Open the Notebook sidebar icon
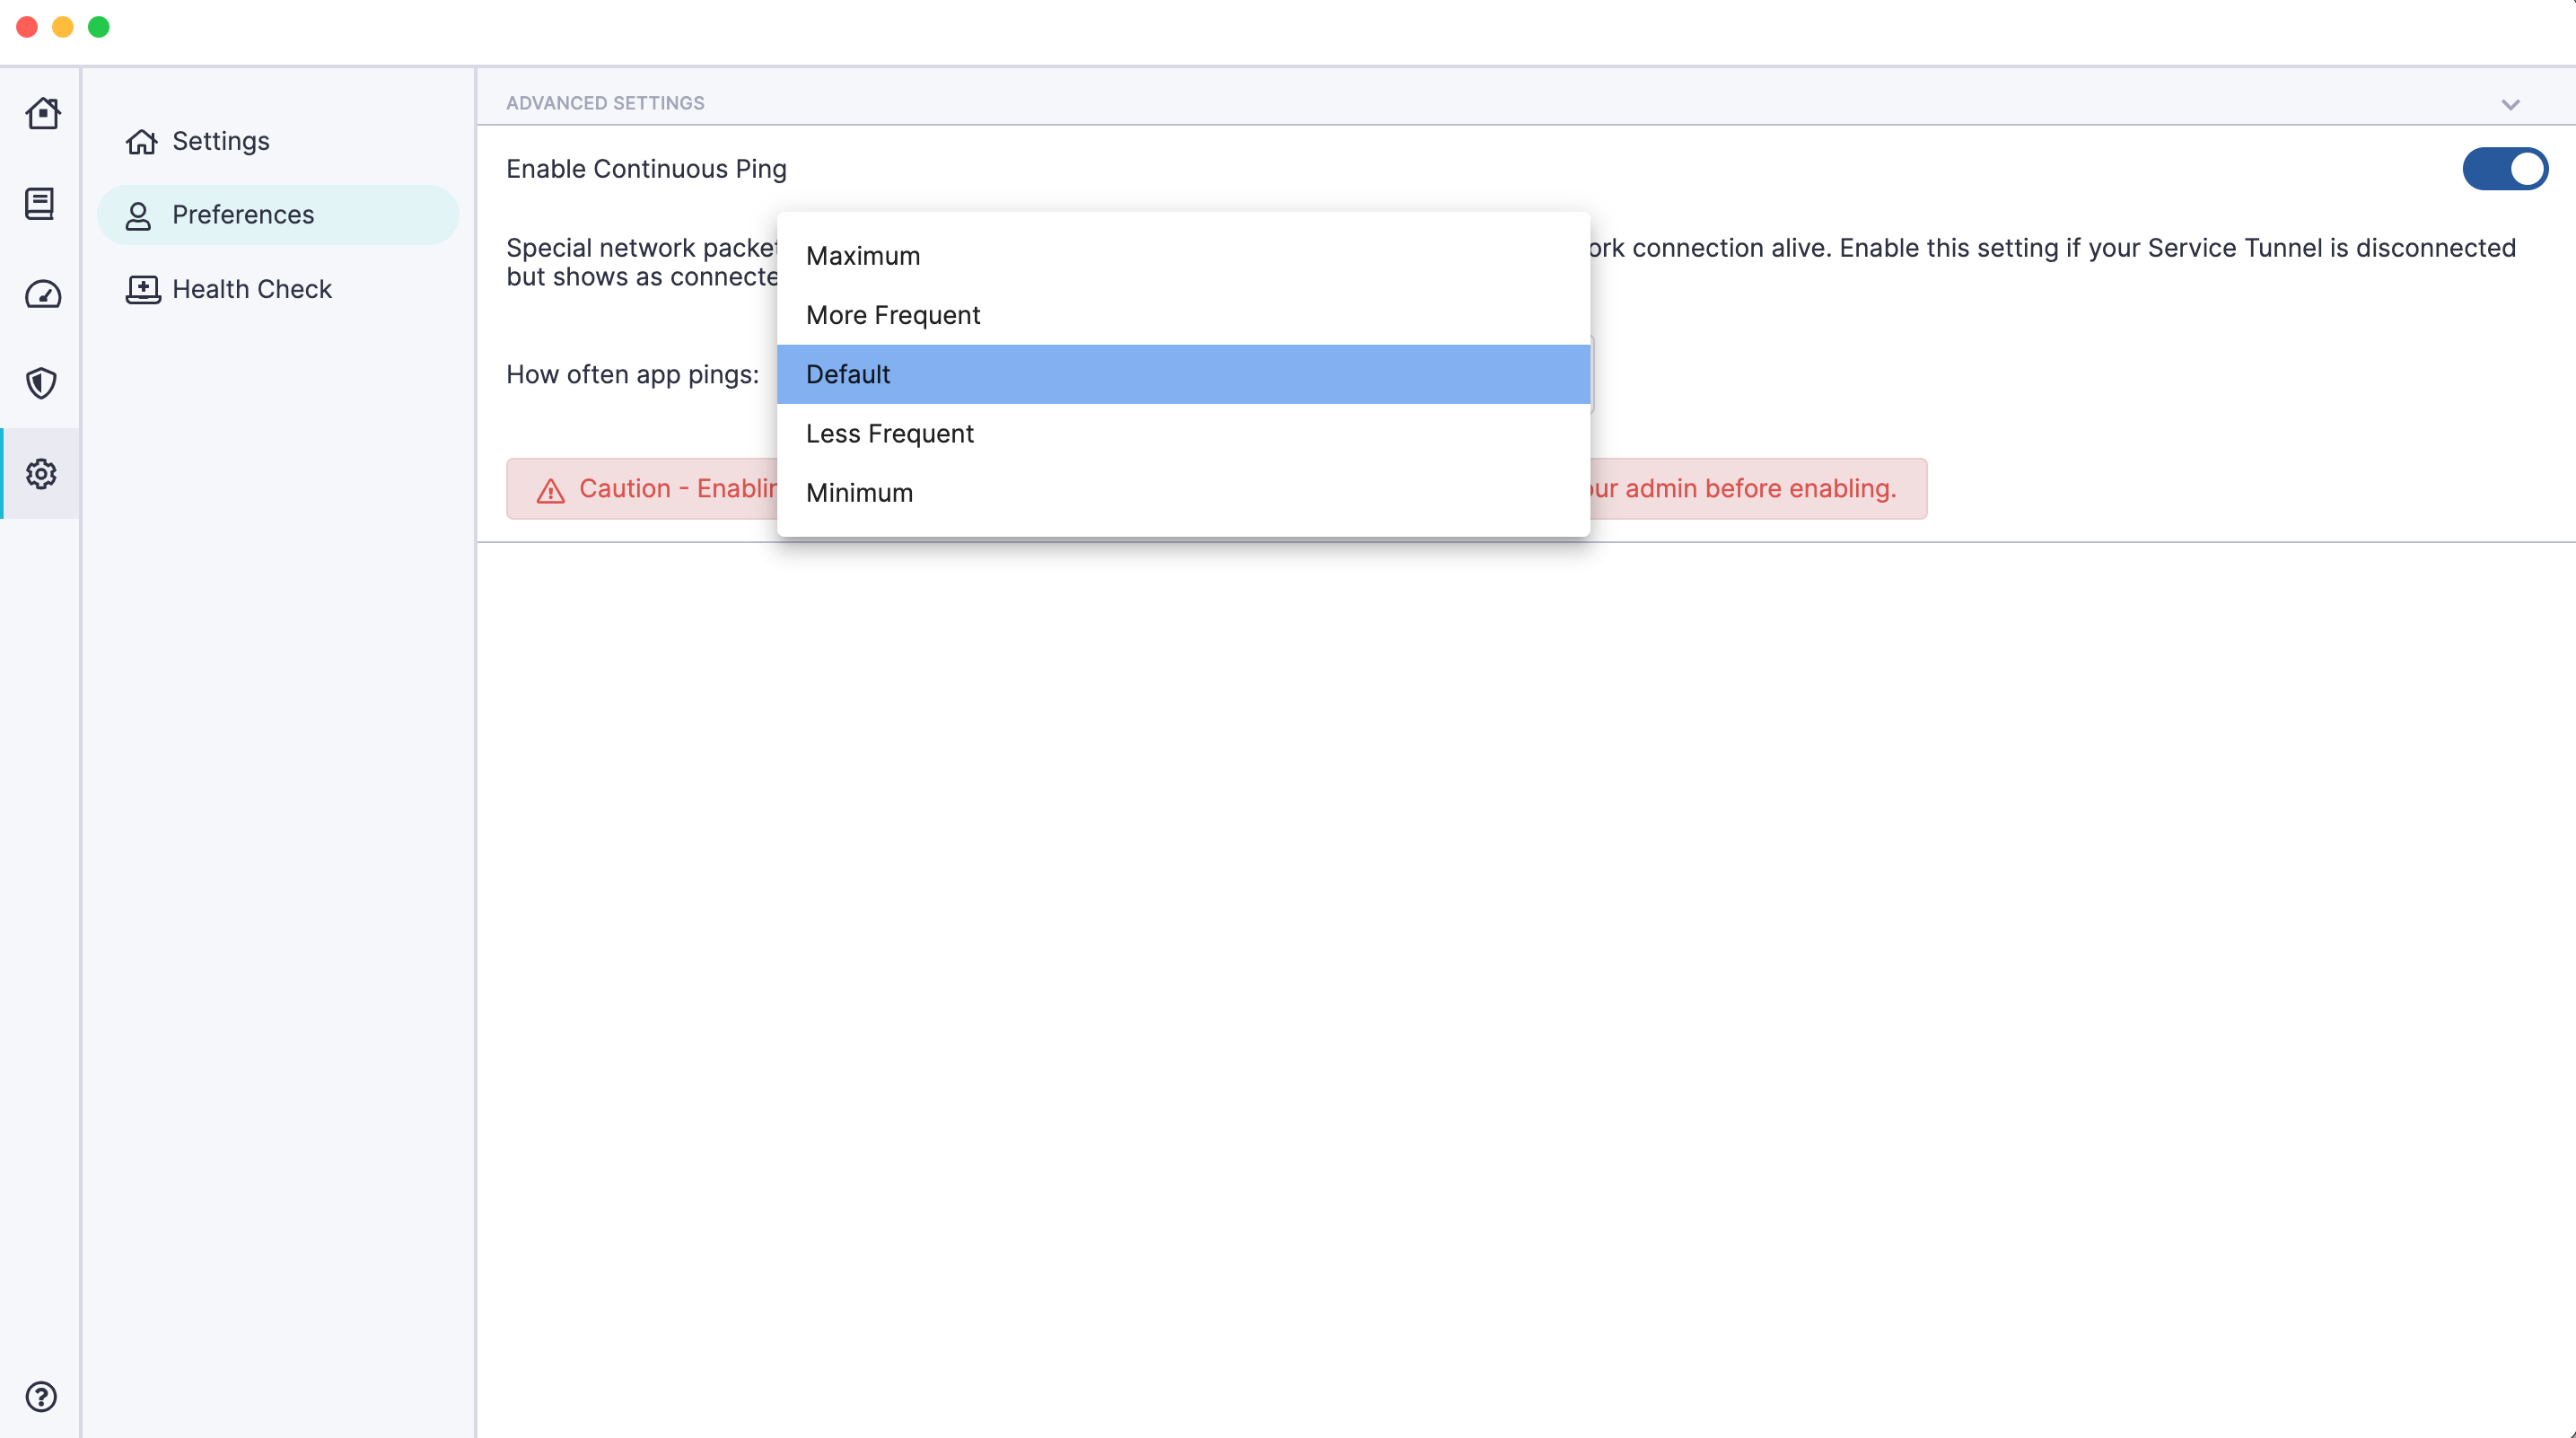The height and width of the screenshot is (1438, 2576). tap(40, 204)
